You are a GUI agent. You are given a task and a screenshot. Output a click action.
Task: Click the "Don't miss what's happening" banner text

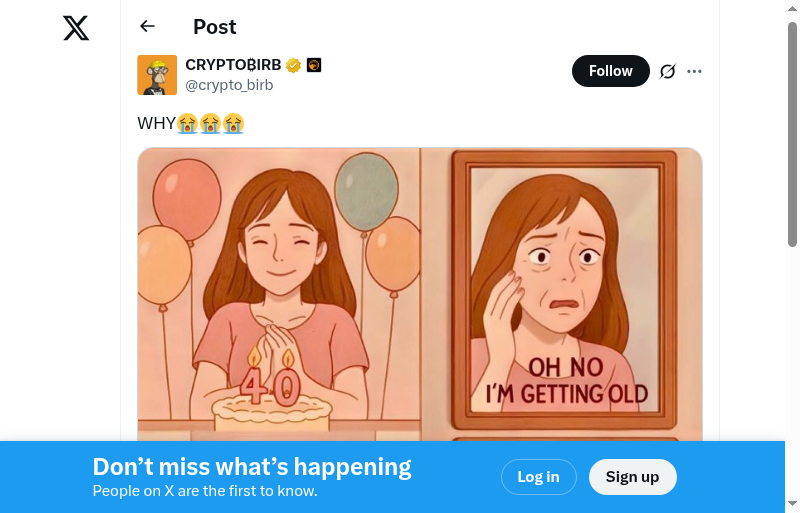coord(252,467)
